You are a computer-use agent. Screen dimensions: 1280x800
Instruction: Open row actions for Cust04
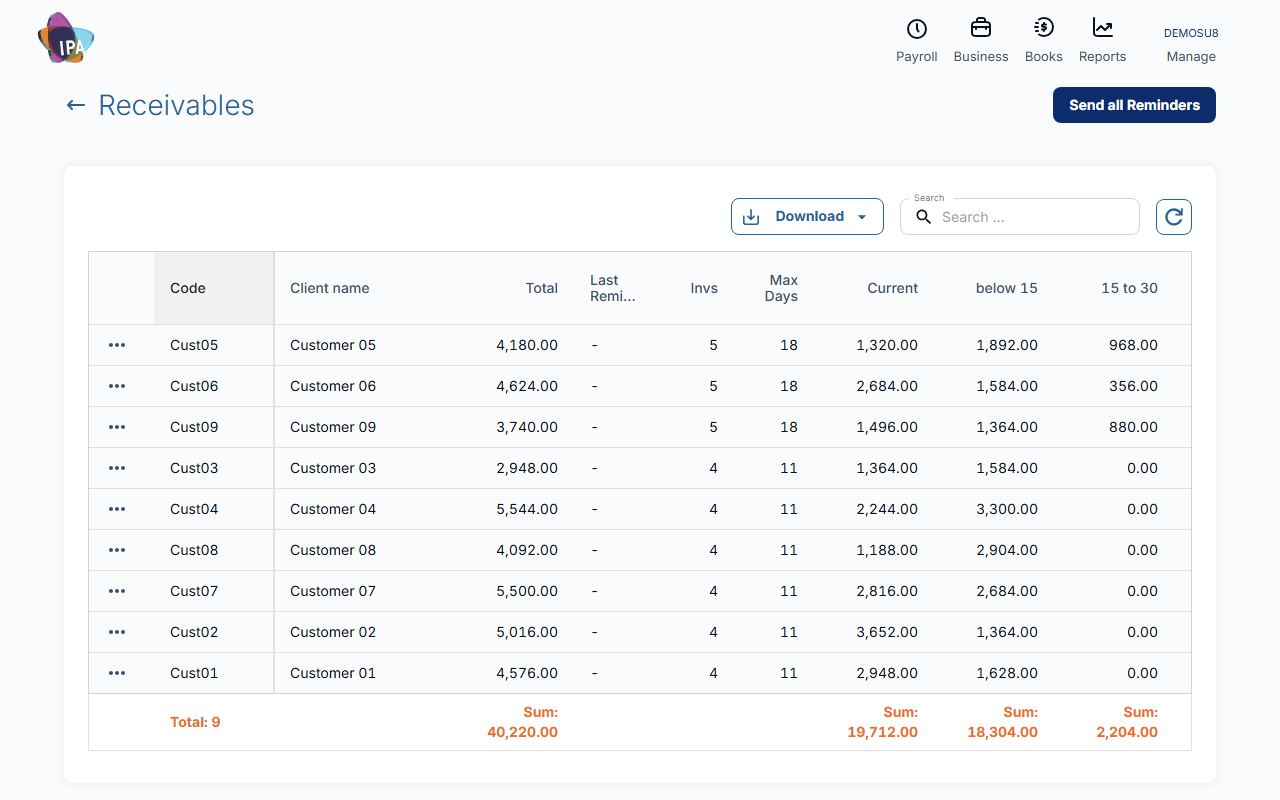coord(117,509)
